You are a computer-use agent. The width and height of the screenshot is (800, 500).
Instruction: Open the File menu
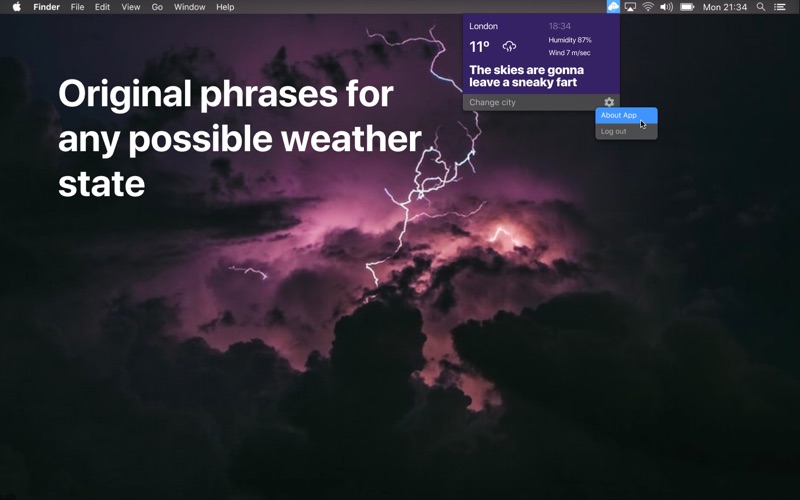pos(78,7)
